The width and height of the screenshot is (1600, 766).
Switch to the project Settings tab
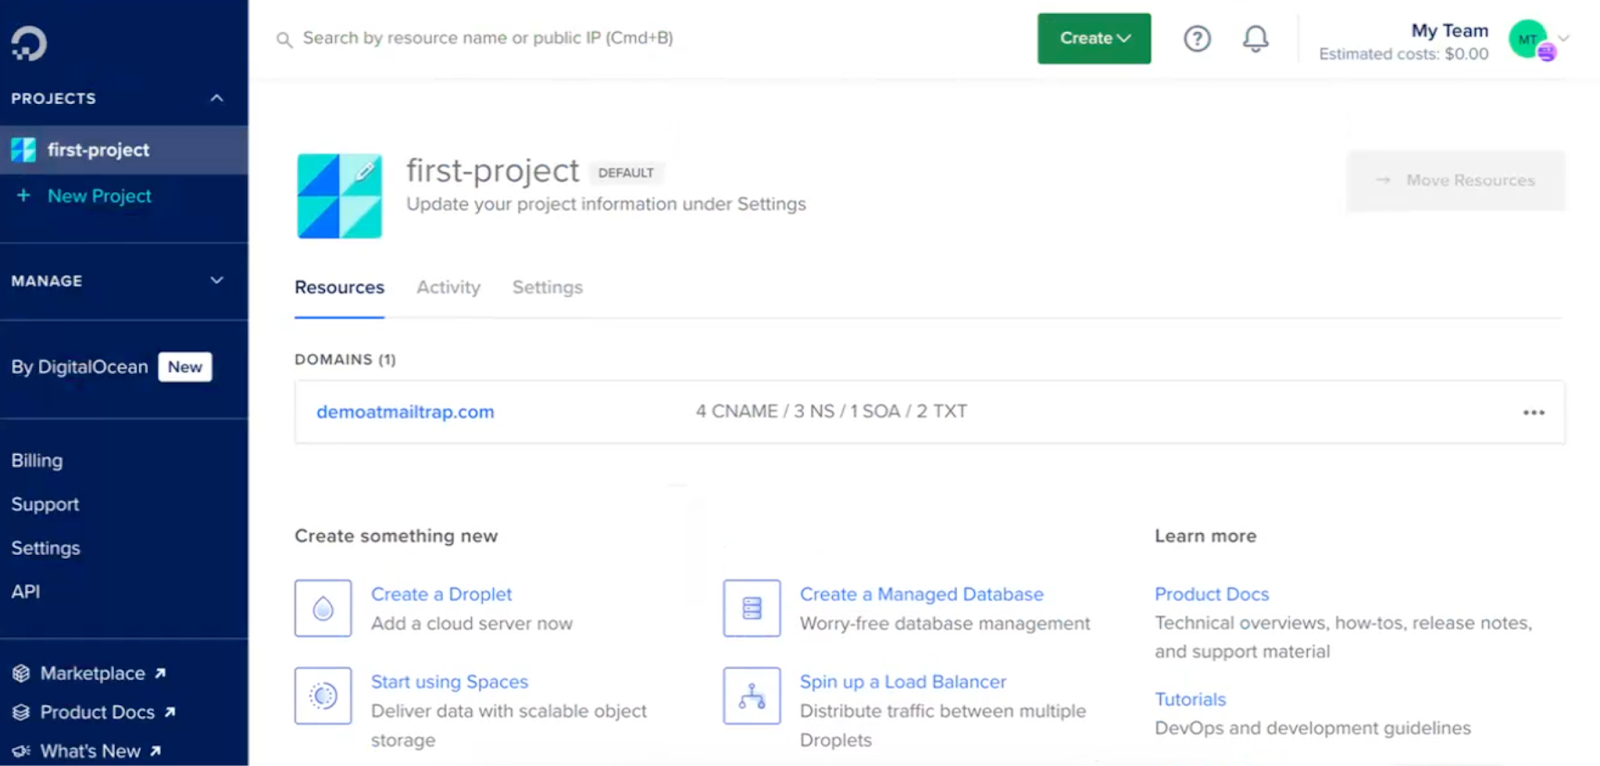547,288
